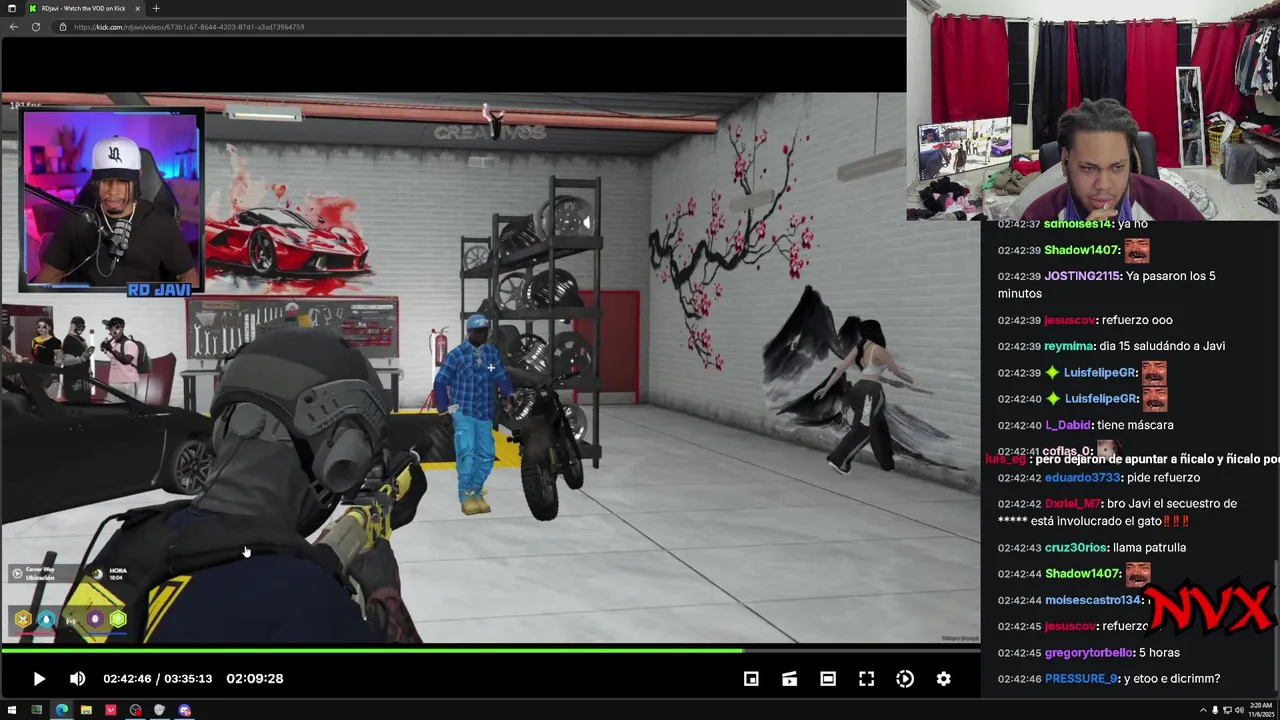Click chat message 'llama patrulla'
1280x720 pixels.
pos(1152,548)
